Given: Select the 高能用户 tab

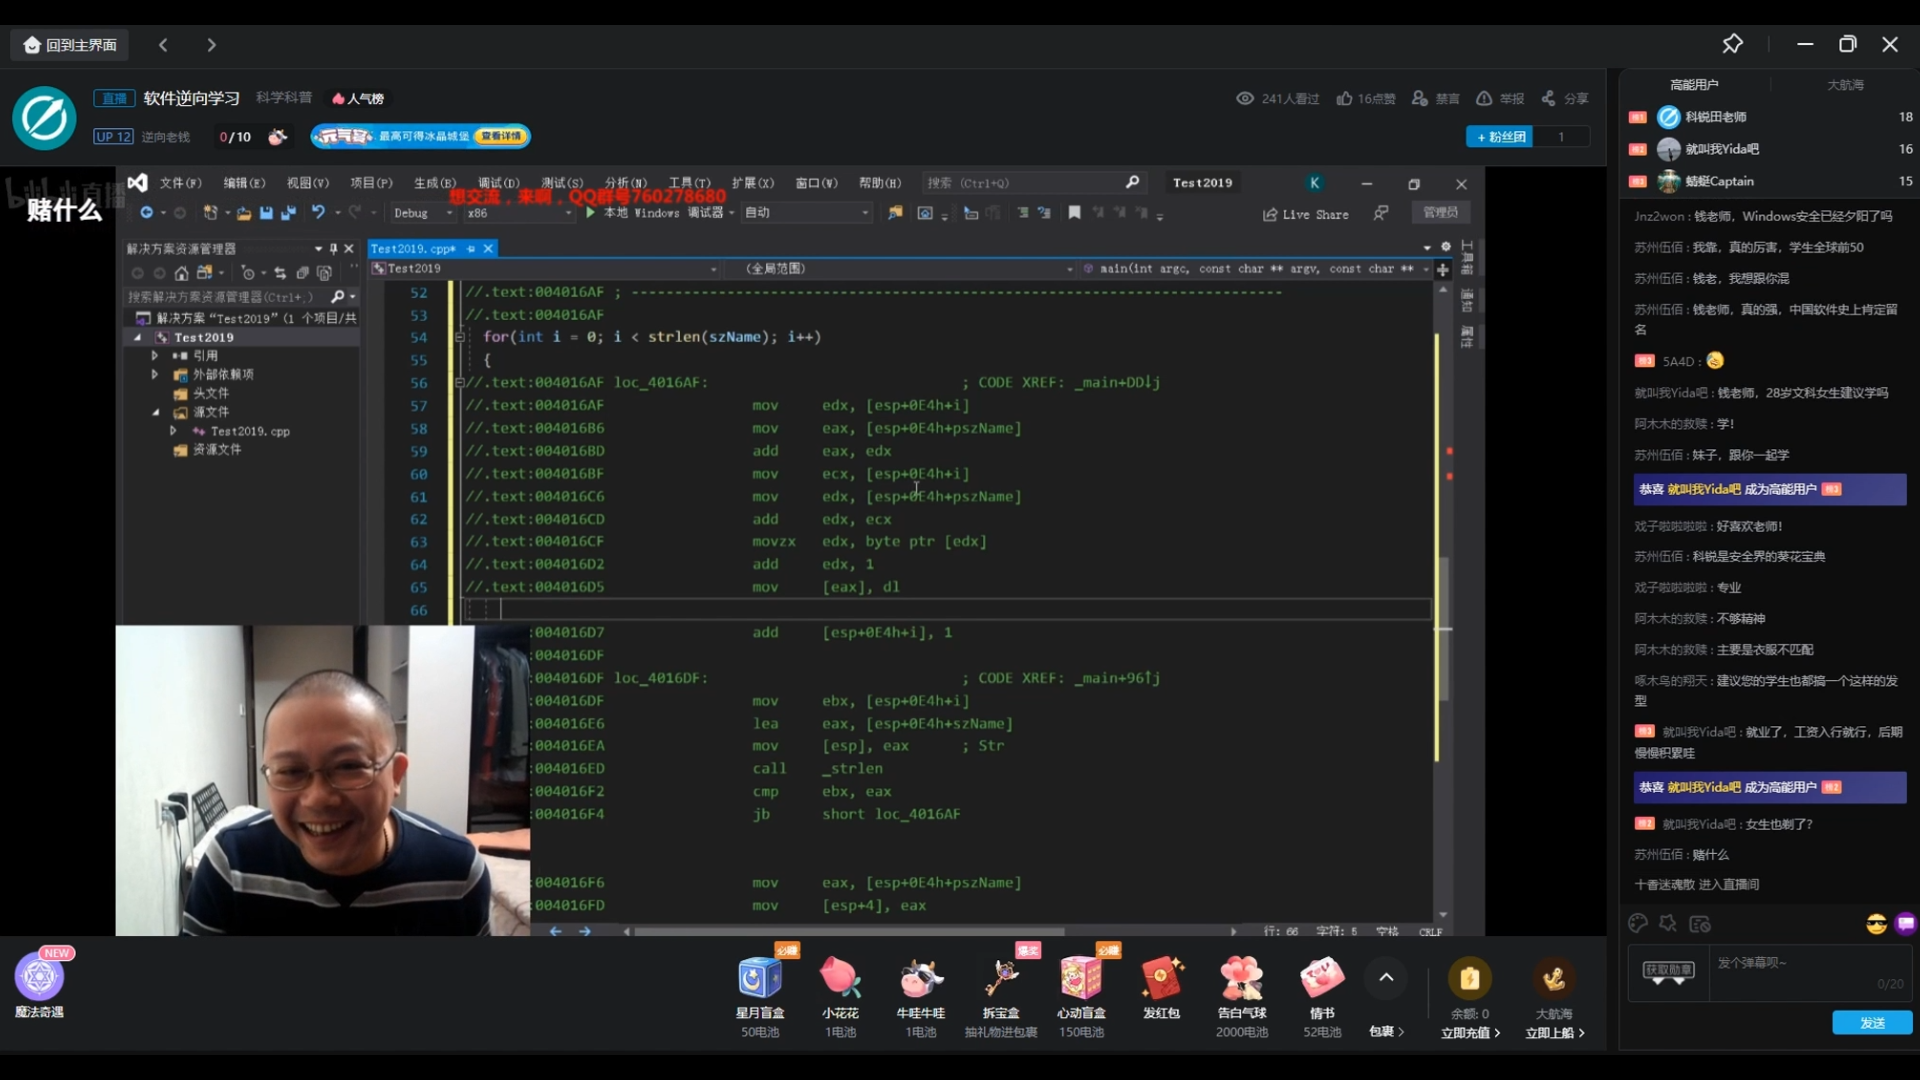Looking at the screenshot, I should pos(1694,85).
